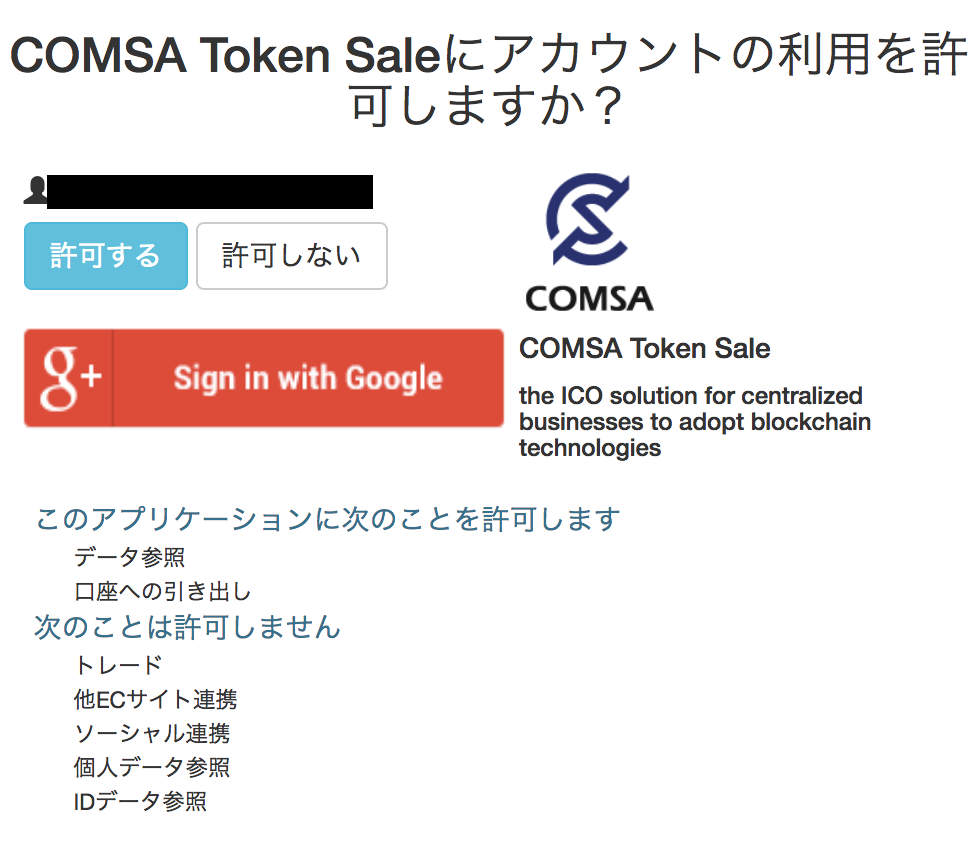The height and width of the screenshot is (842, 978).
Task: Click the 他ECサイト連携 list entry
Action: click(x=156, y=699)
